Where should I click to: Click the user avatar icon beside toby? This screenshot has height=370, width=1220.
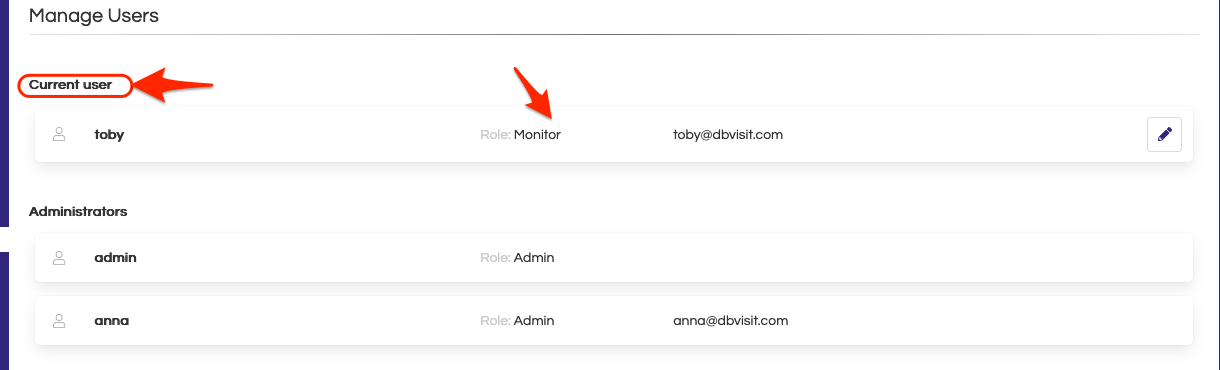(59, 134)
